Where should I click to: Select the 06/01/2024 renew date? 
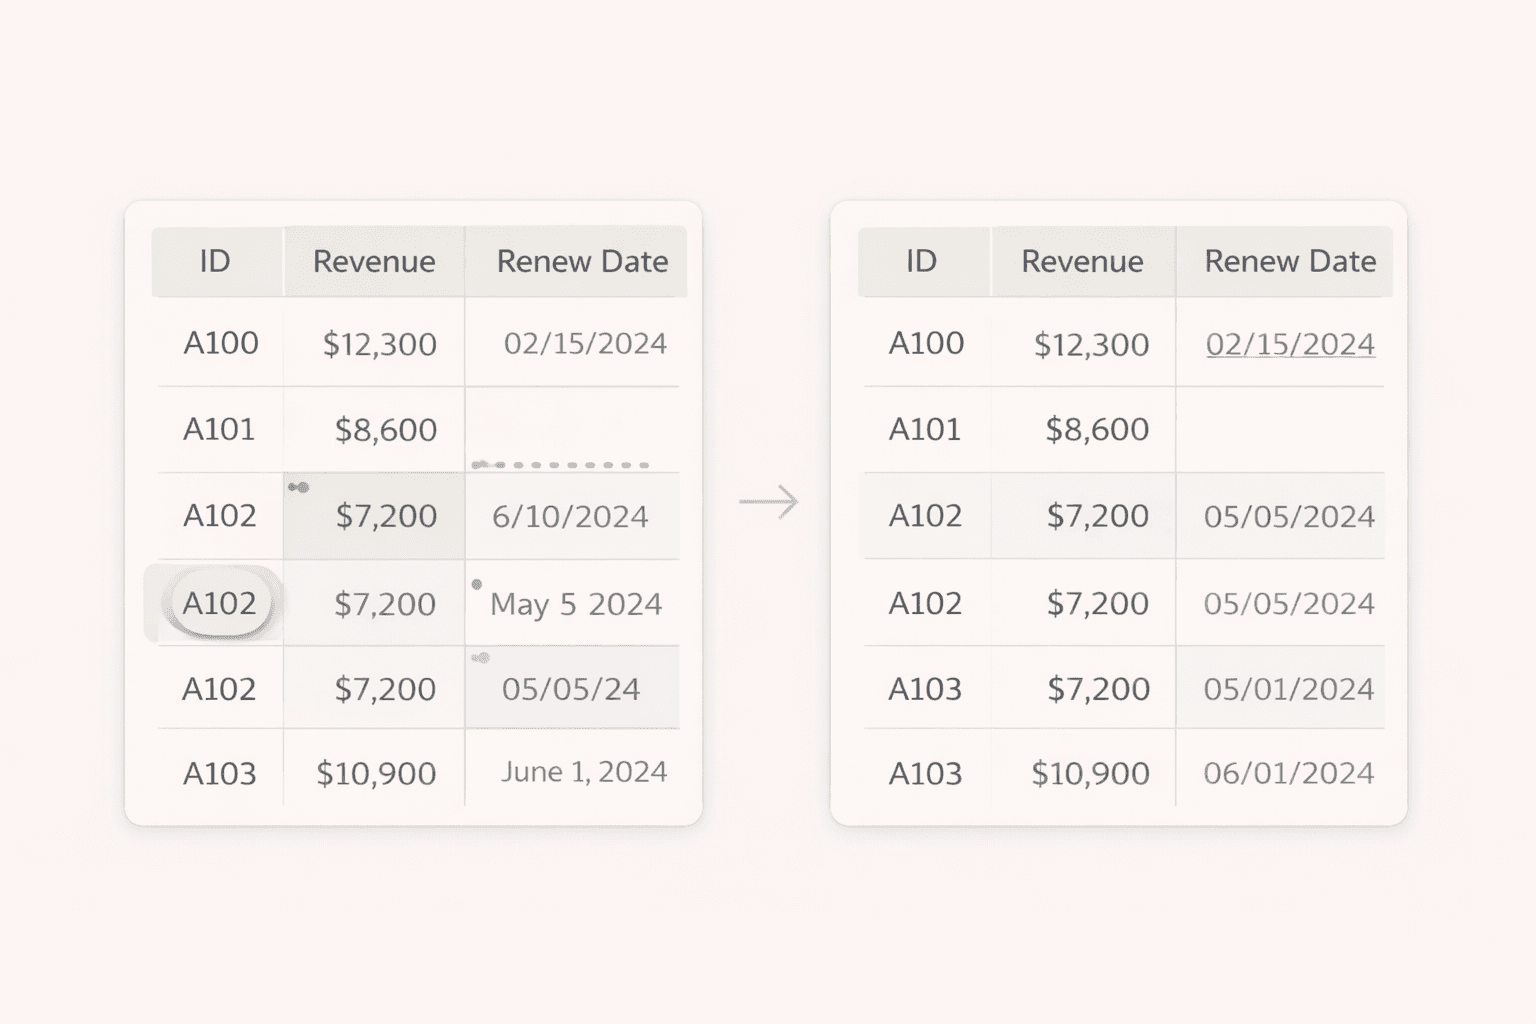point(1289,773)
